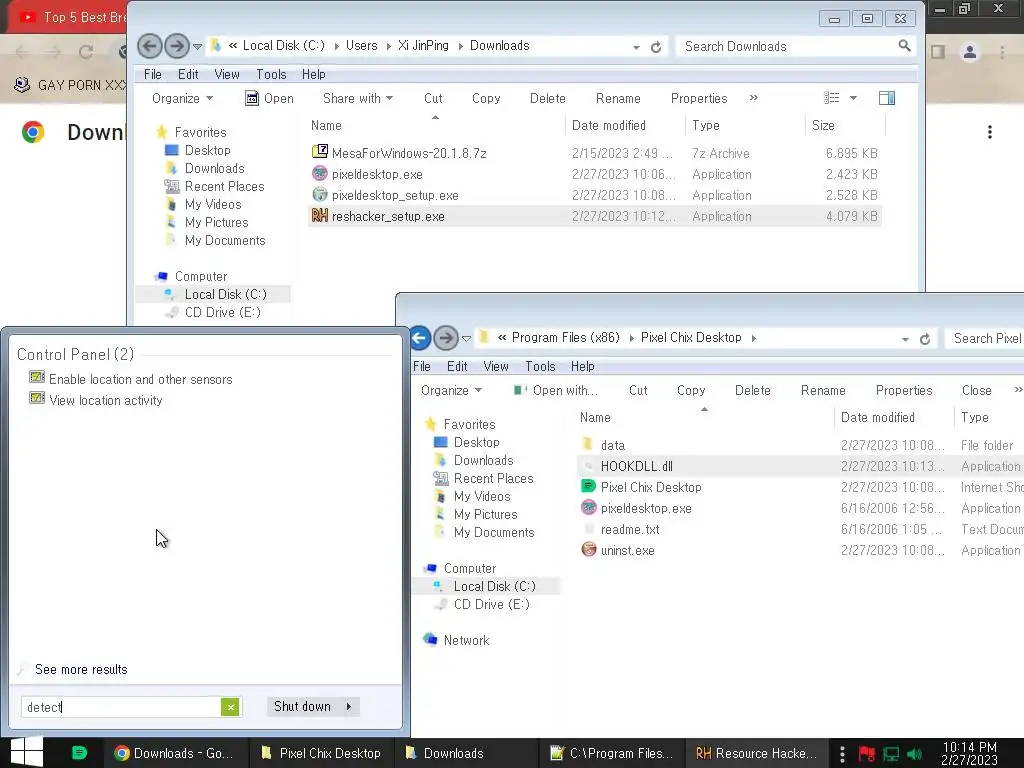Select HOOKDLL.dll file
The height and width of the screenshot is (768, 1024).
tap(636, 466)
